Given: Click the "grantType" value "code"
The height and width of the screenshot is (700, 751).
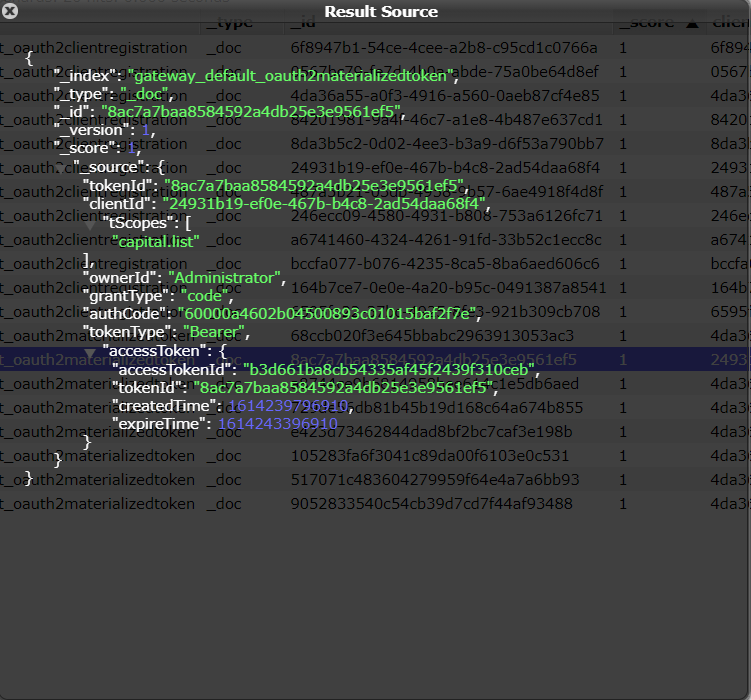Looking at the screenshot, I should (206, 296).
